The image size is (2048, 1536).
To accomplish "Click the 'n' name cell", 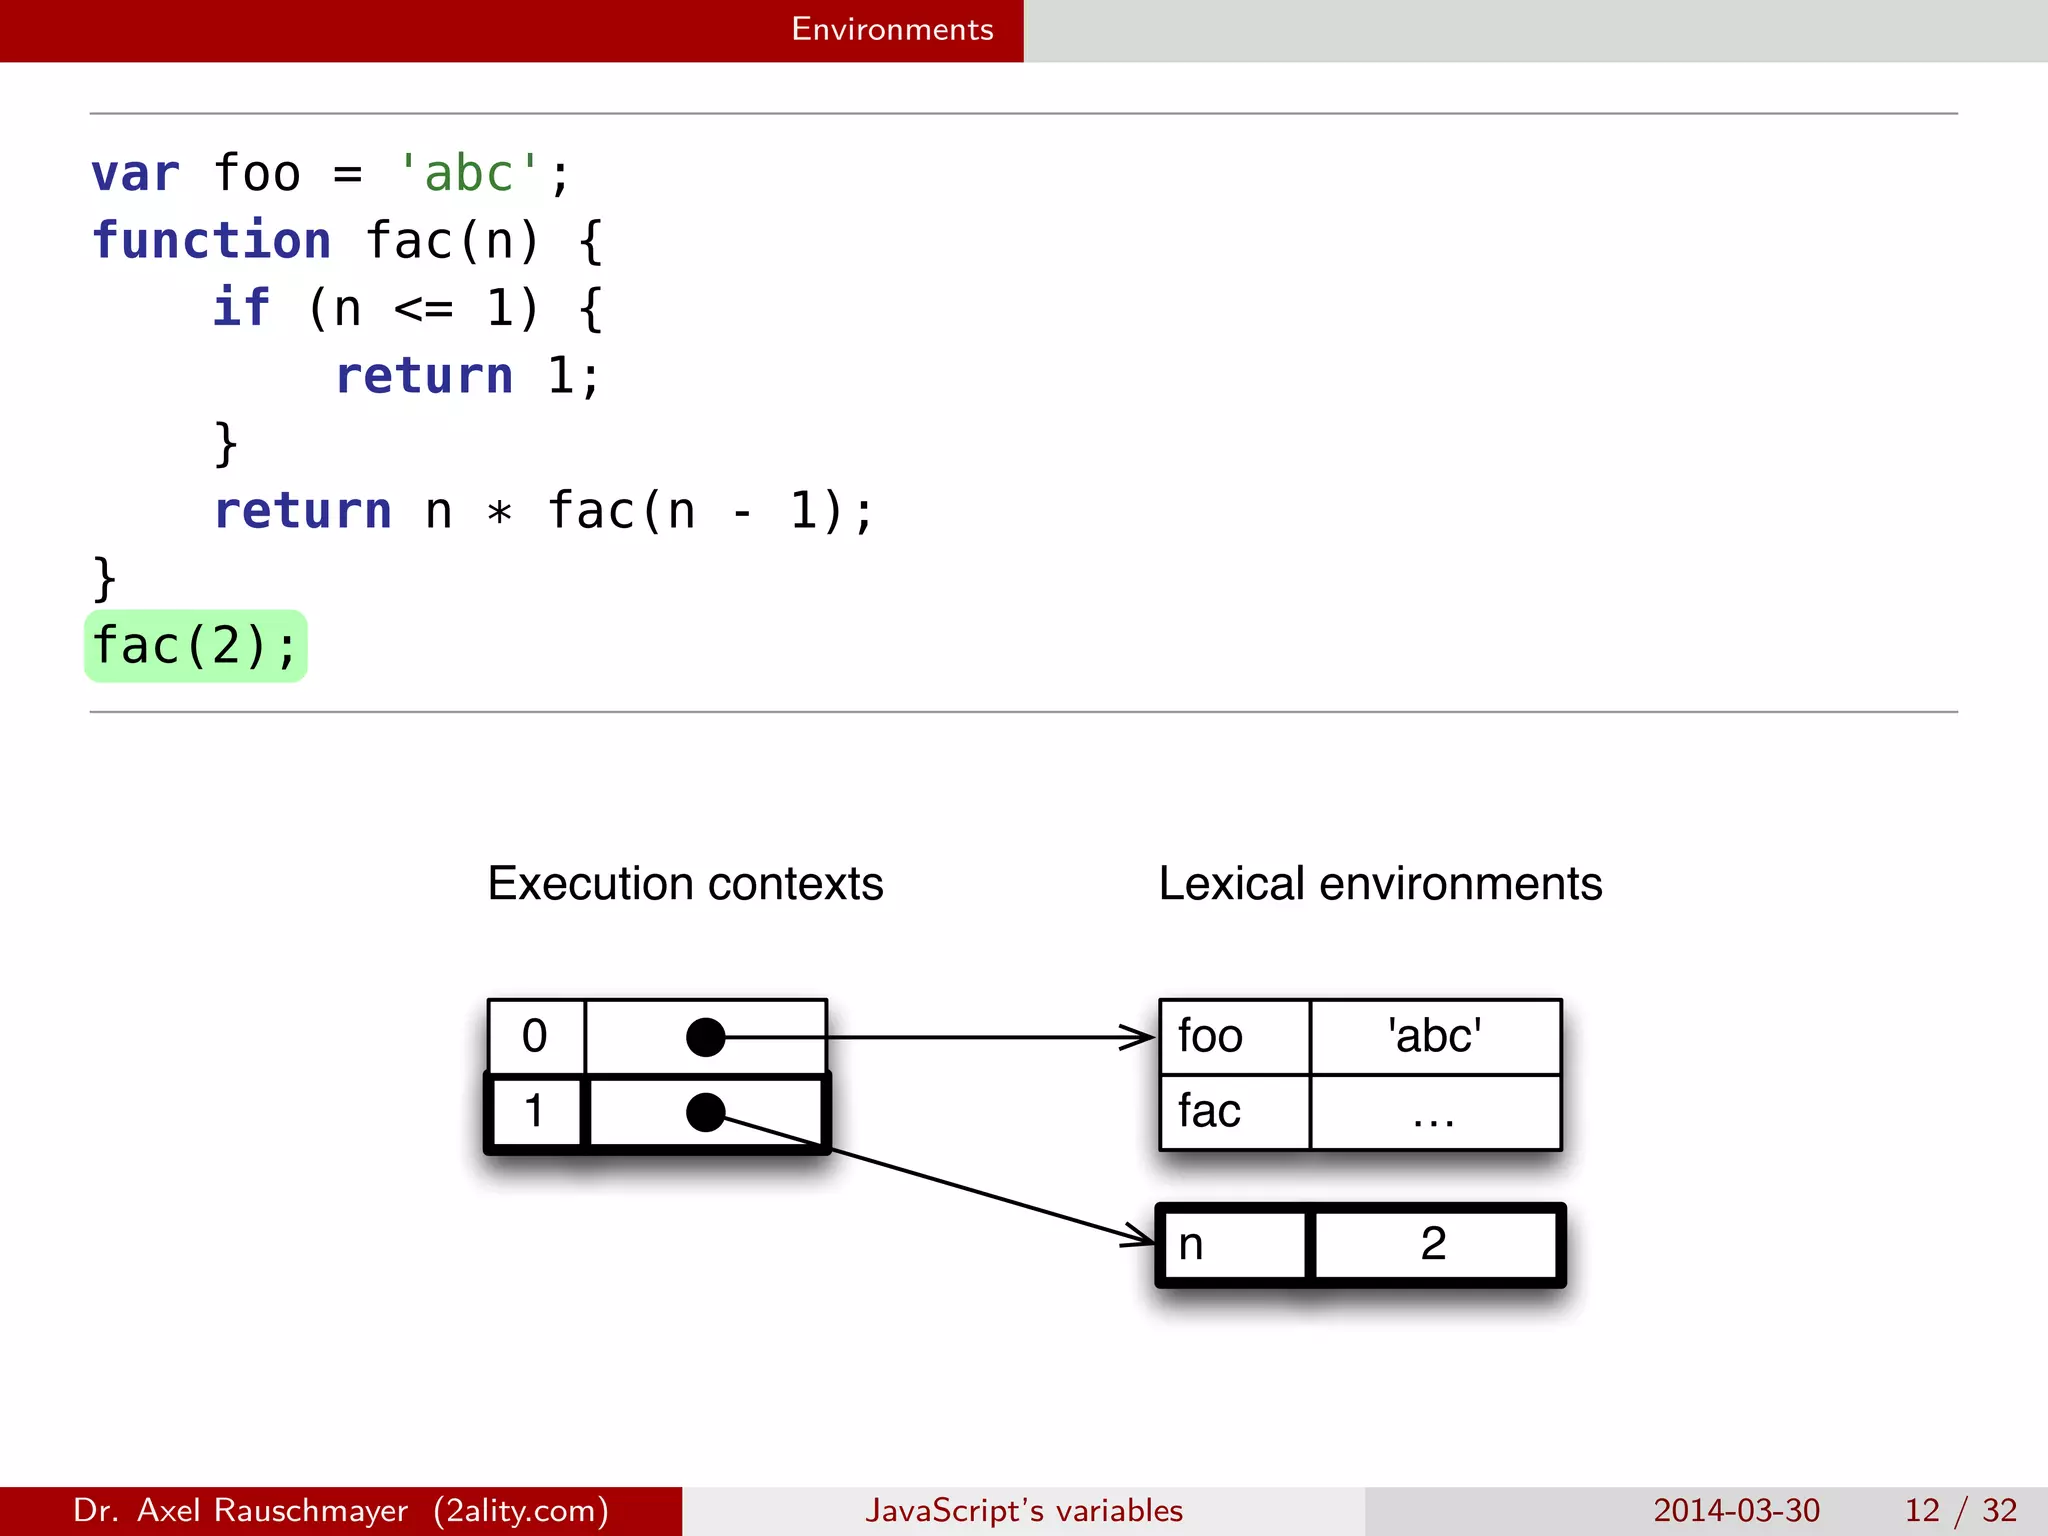I will click(1233, 1245).
